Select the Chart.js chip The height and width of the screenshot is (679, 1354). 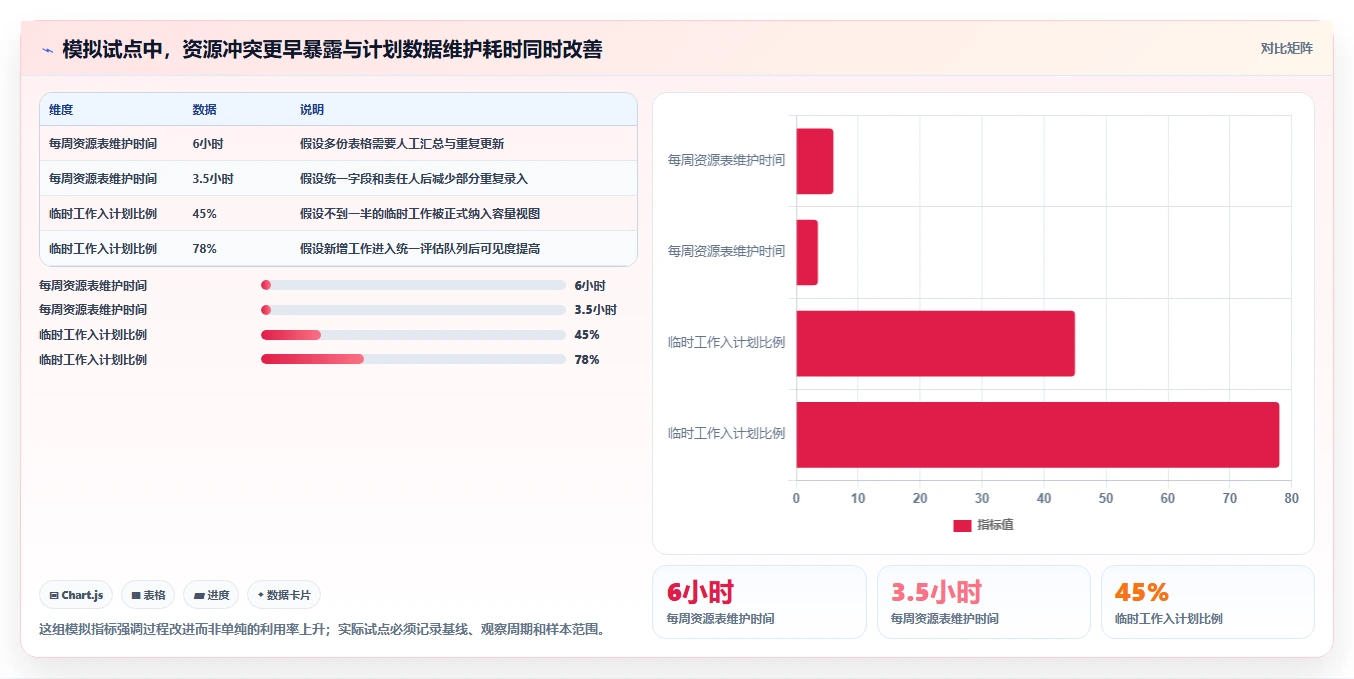point(77,595)
